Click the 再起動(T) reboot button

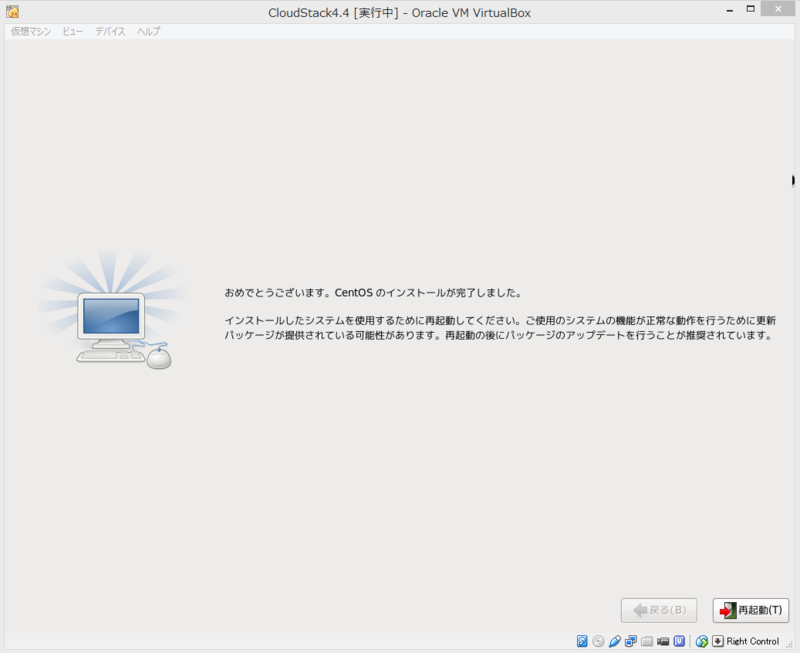tap(749, 610)
